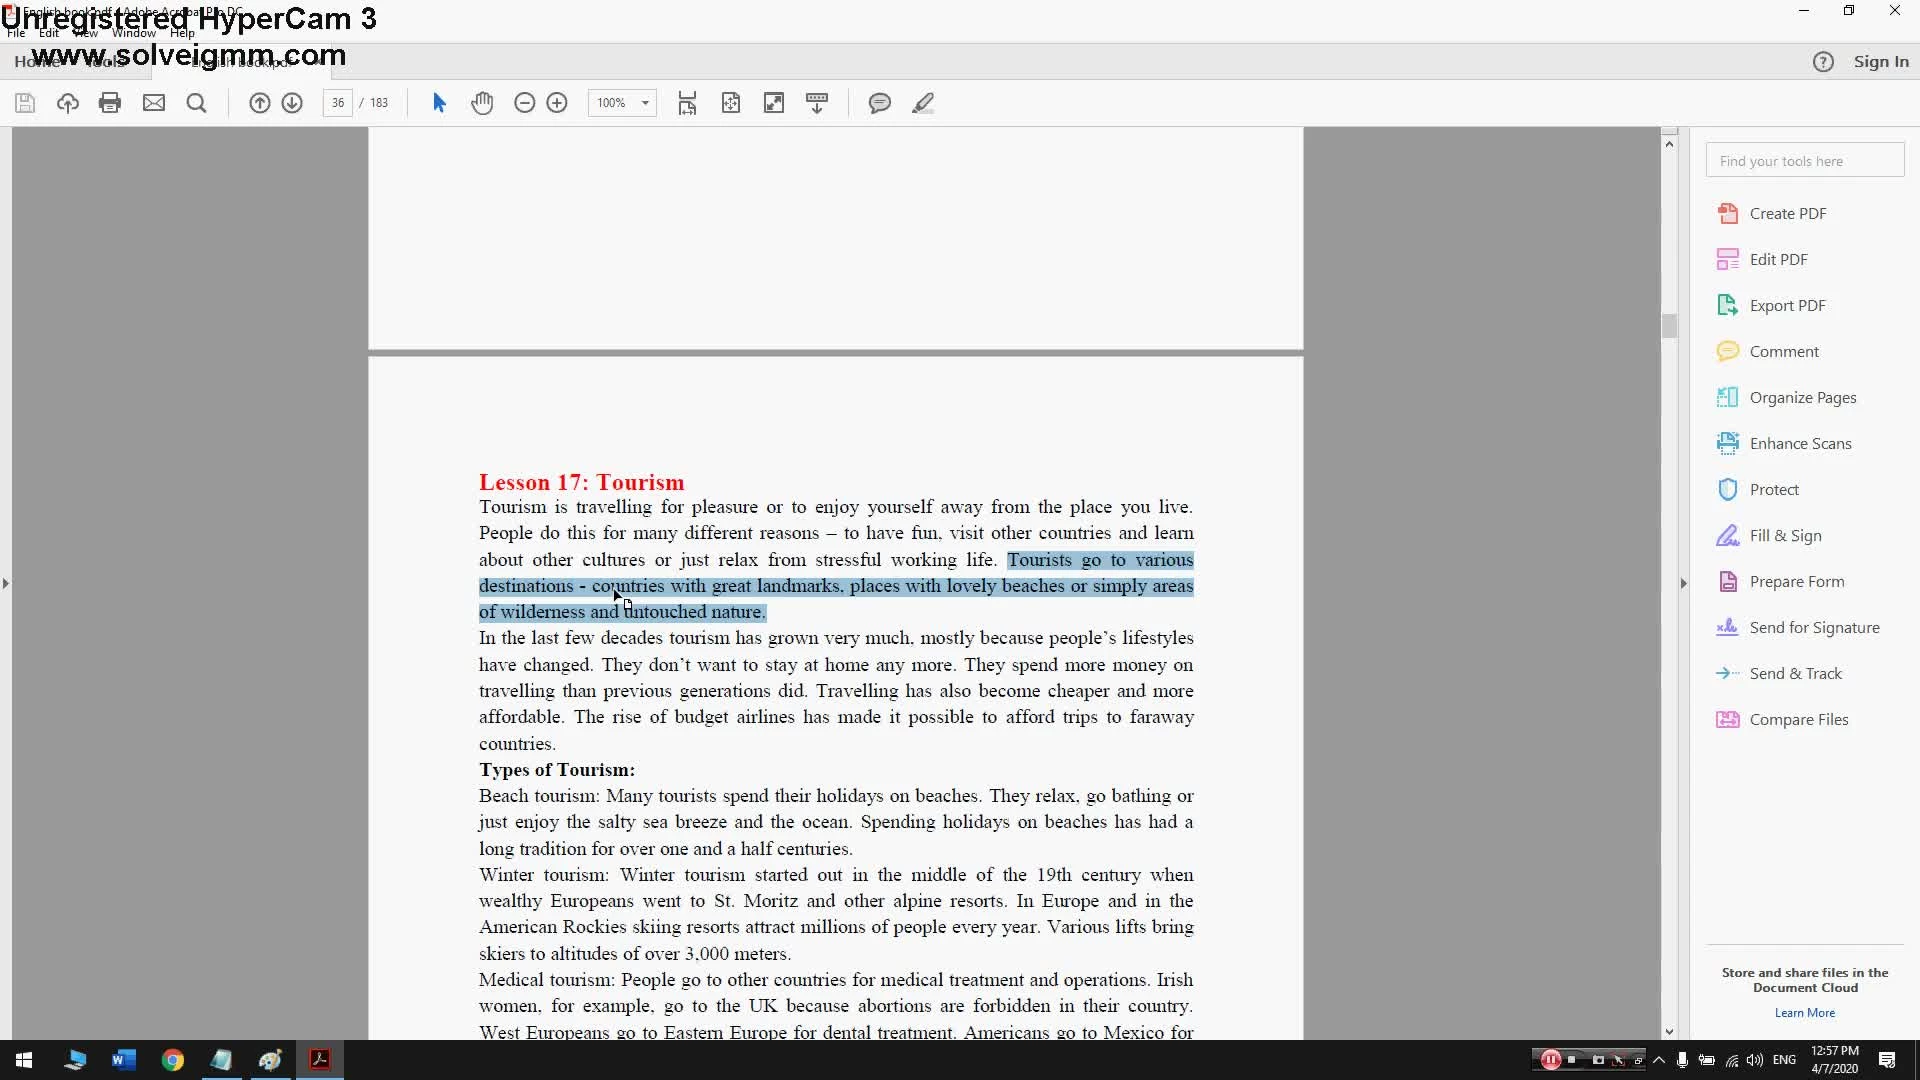The width and height of the screenshot is (1920, 1080).
Task: Open the Export PDF tool
Action: (x=1772, y=306)
